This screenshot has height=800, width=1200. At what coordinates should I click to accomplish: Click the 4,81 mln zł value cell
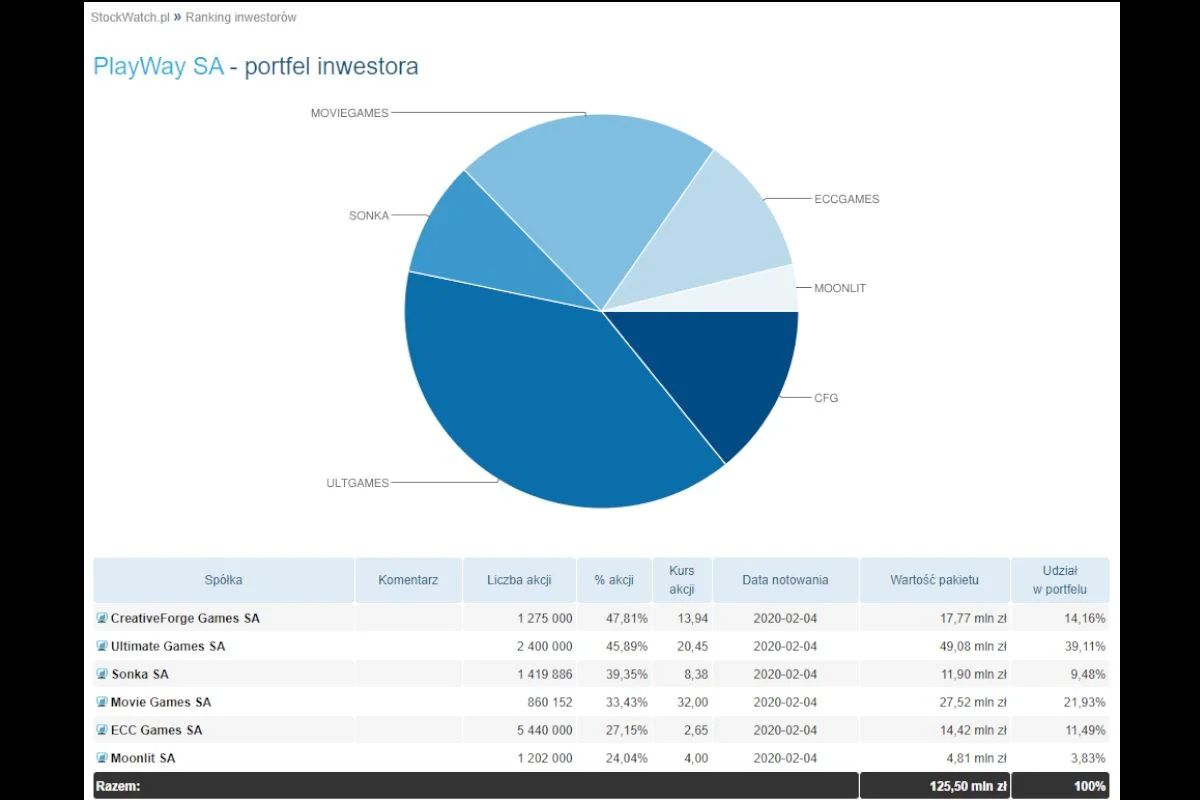pos(934,758)
